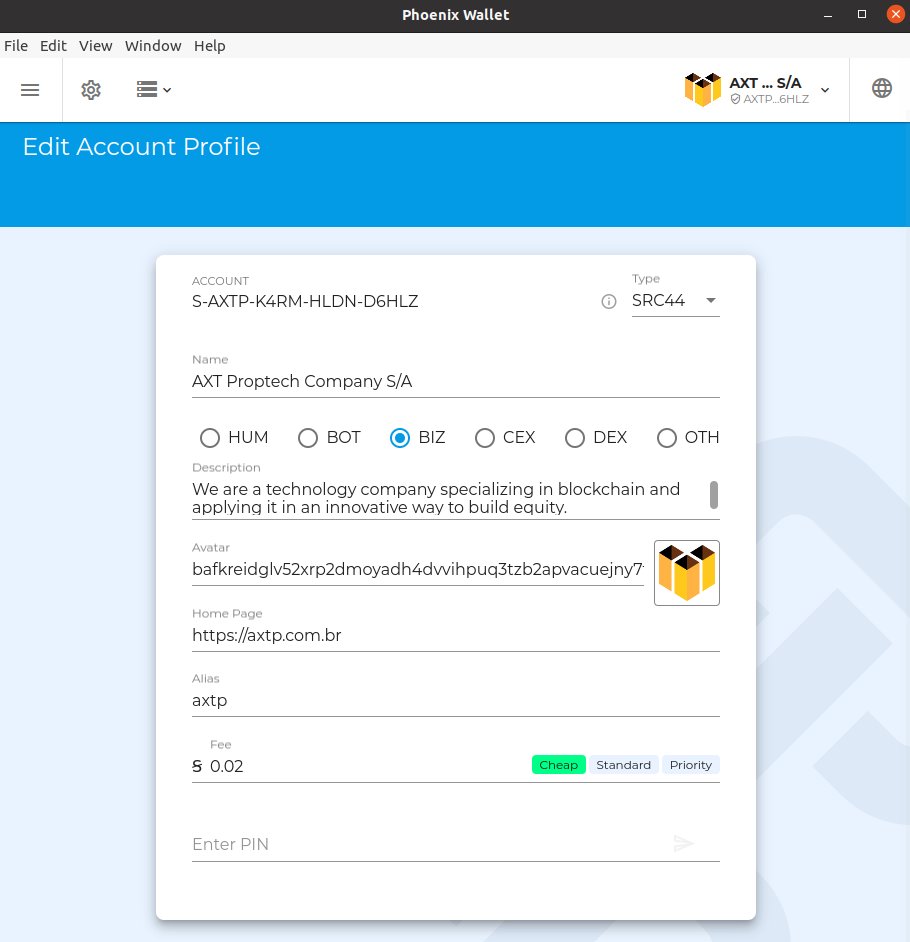Open the View menu

[x=96, y=46]
